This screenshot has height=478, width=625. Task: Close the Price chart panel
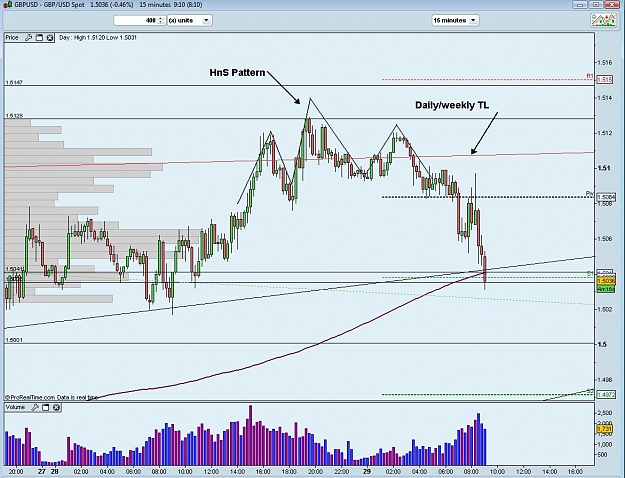coord(49,37)
